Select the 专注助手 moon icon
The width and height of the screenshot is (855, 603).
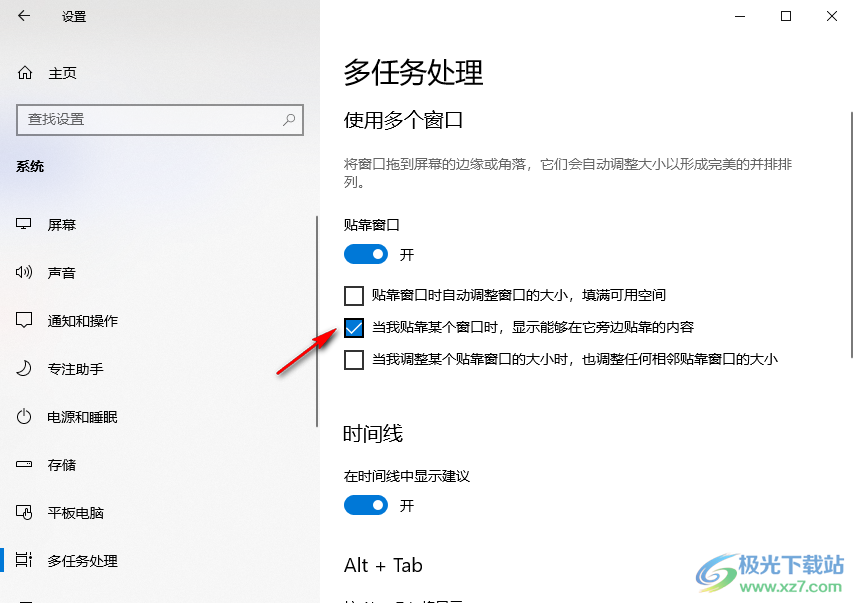[x=24, y=369]
